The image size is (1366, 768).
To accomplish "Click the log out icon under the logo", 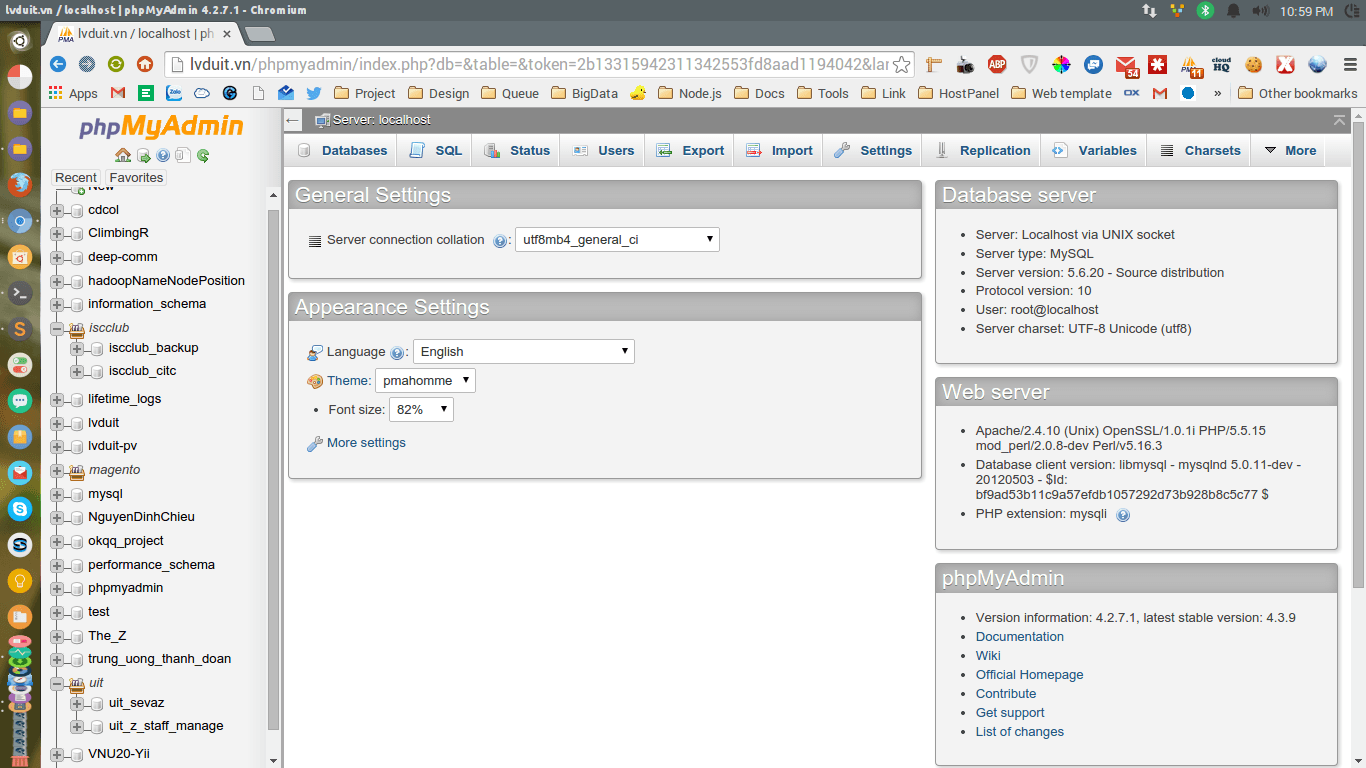I will pyautogui.click(x=143, y=155).
